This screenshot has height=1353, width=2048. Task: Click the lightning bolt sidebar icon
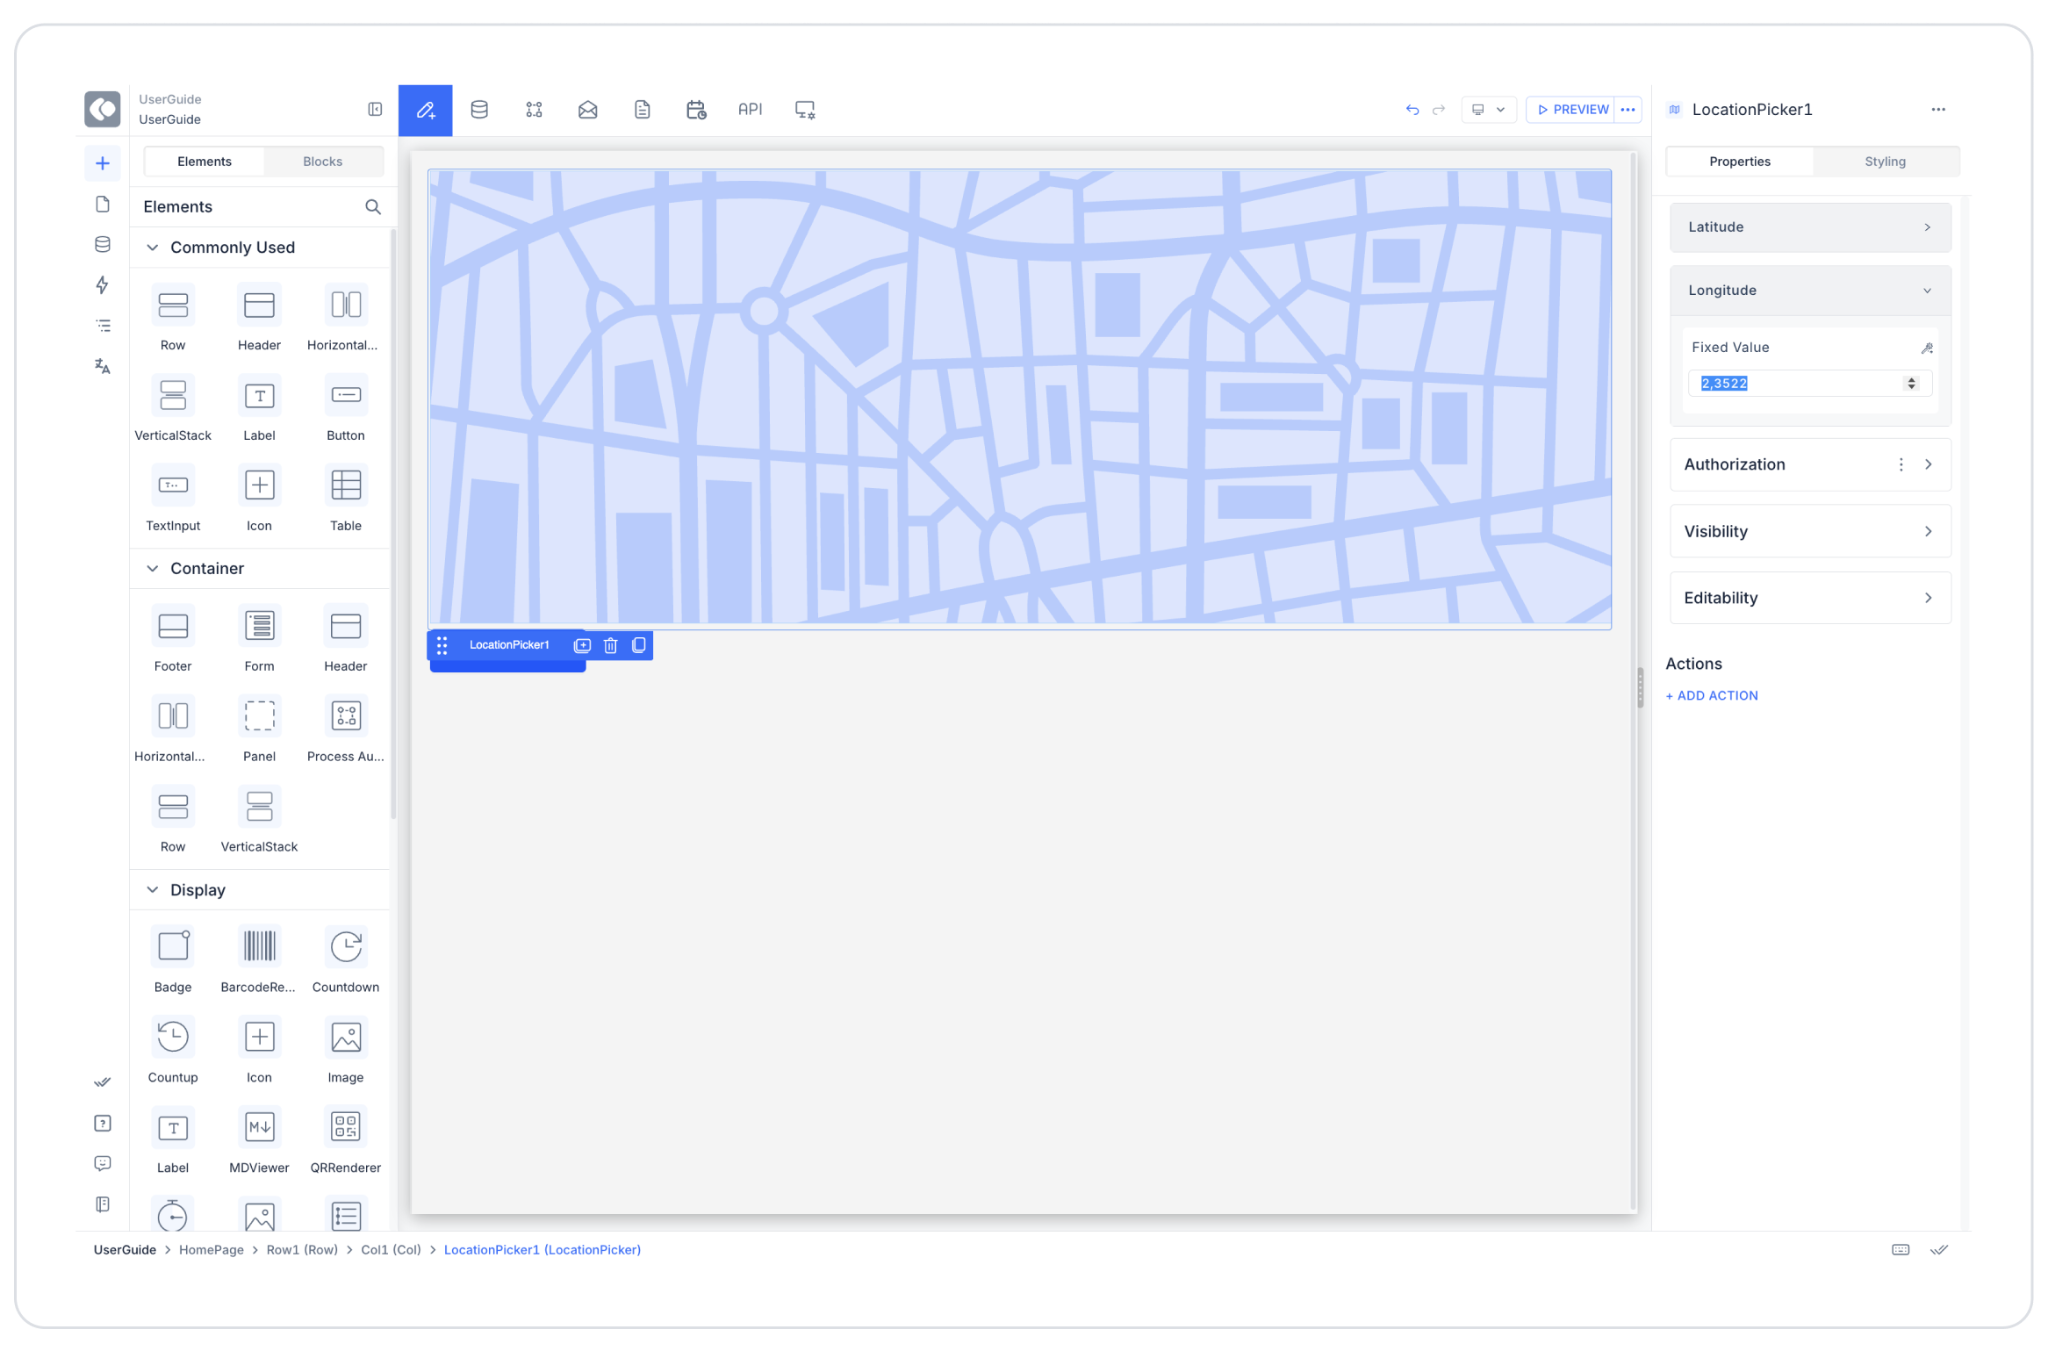[x=102, y=285]
